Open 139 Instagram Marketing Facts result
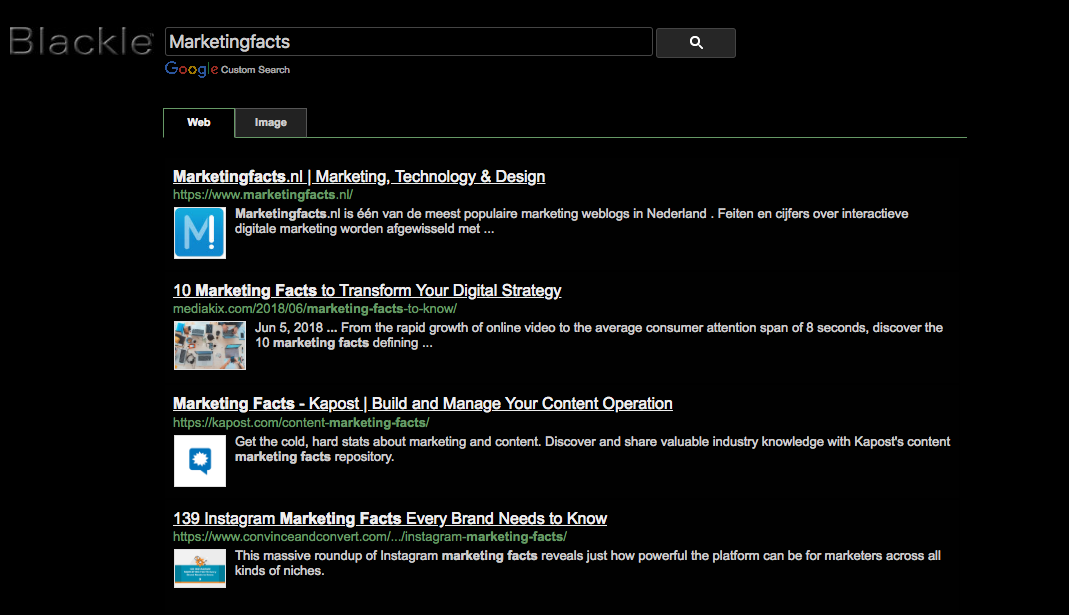1069x615 pixels. [x=390, y=519]
